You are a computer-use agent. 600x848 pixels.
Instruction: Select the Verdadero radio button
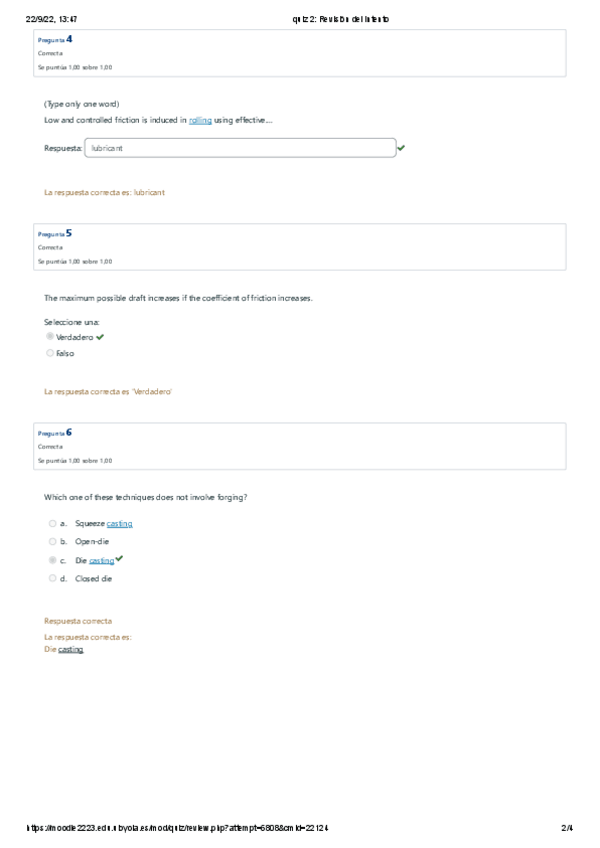point(50,338)
